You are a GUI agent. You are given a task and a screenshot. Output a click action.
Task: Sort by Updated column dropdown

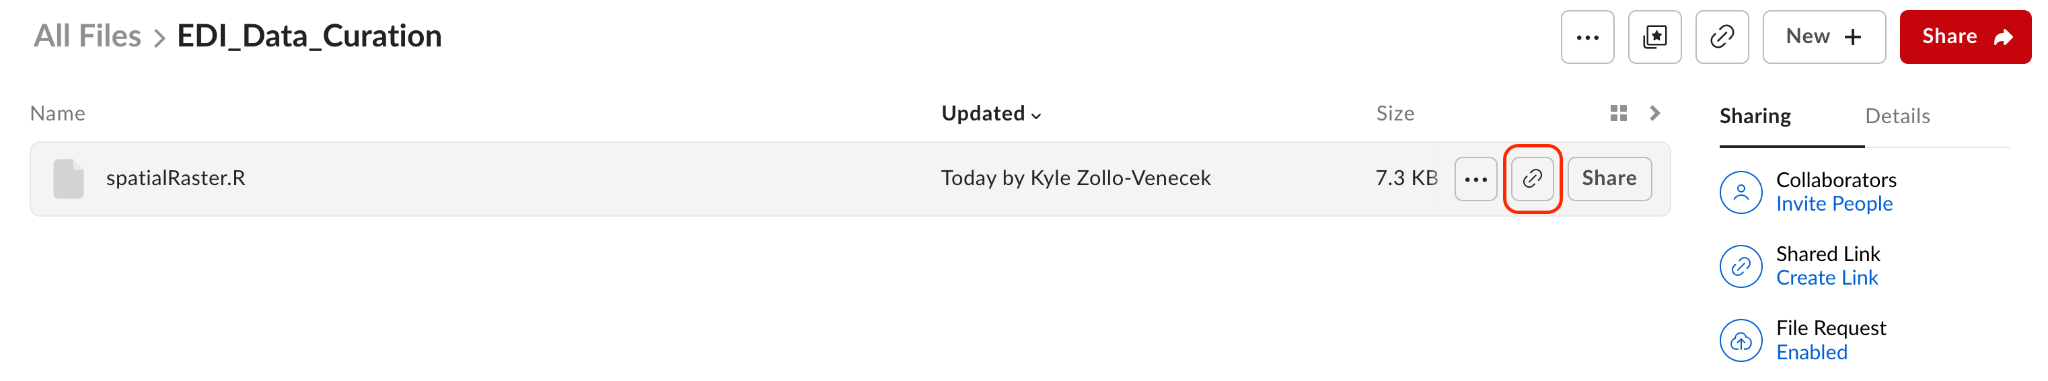[991, 114]
